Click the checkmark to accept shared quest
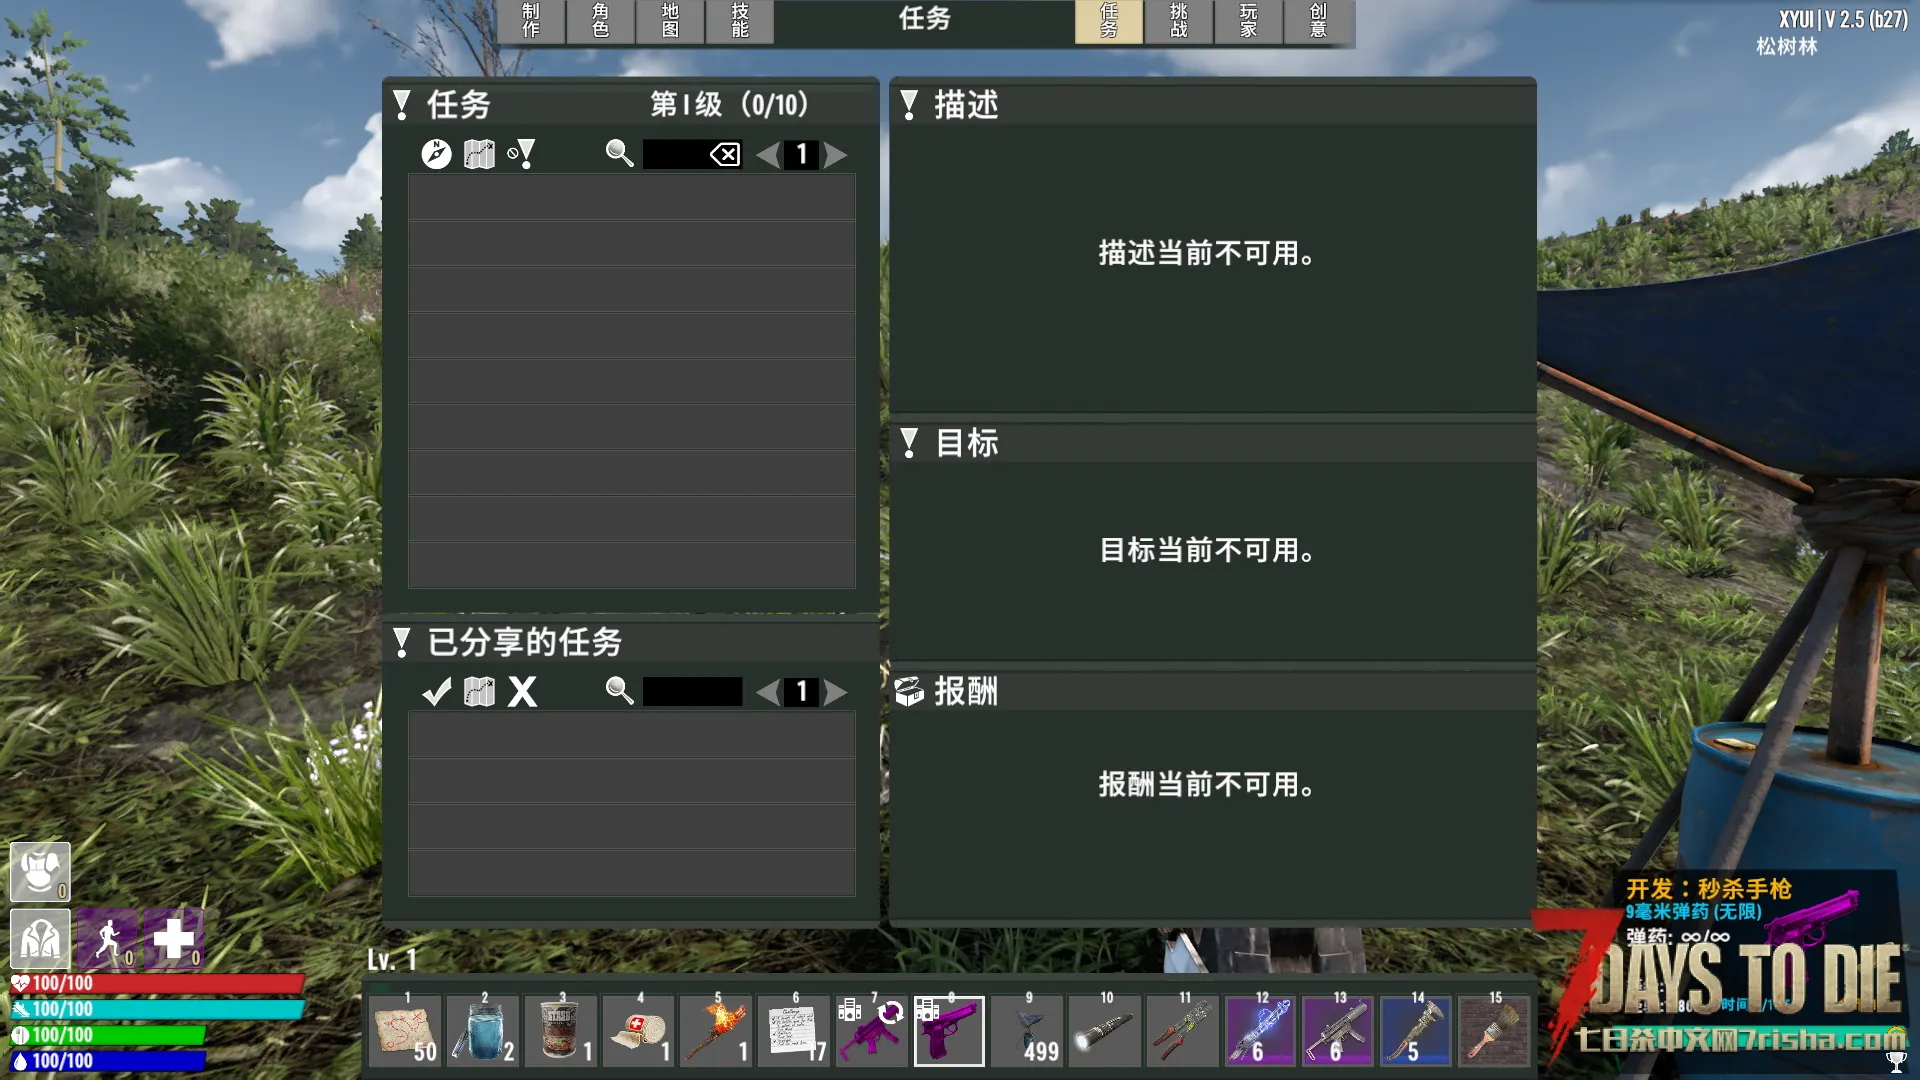Screen dimensions: 1920x1080 [436, 692]
